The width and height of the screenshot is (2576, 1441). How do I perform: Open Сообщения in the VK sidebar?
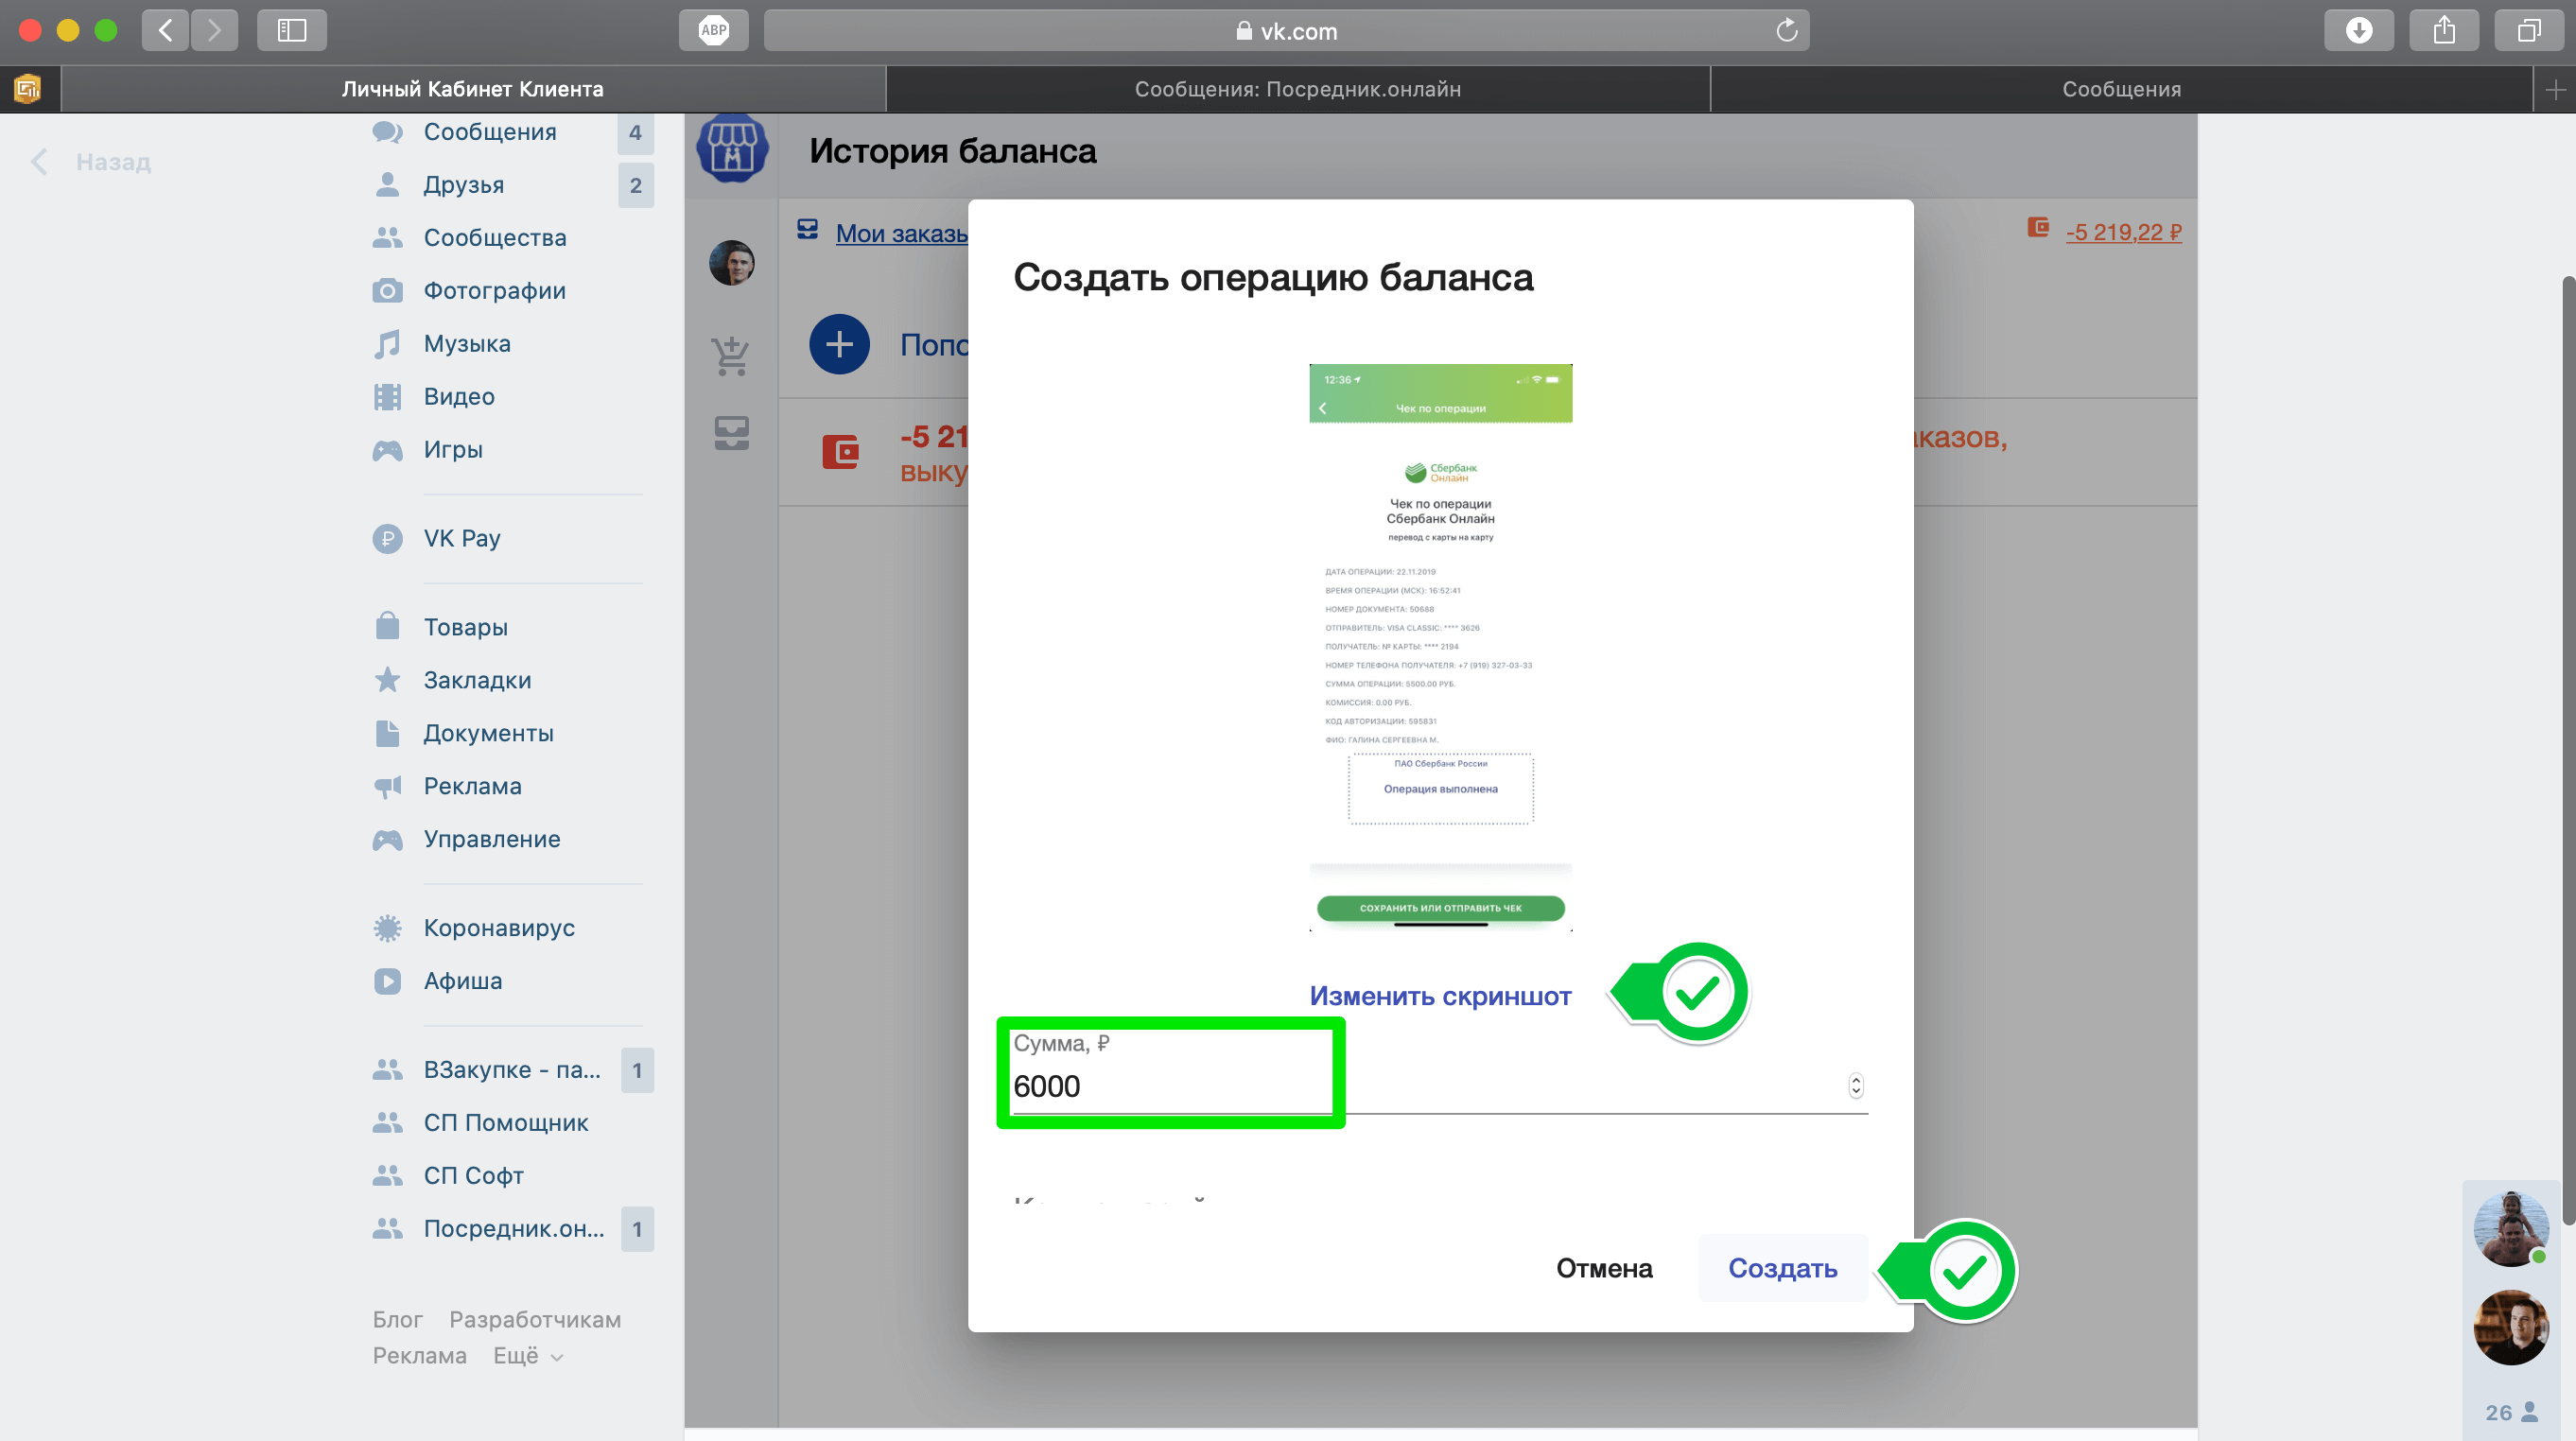pos(489,132)
